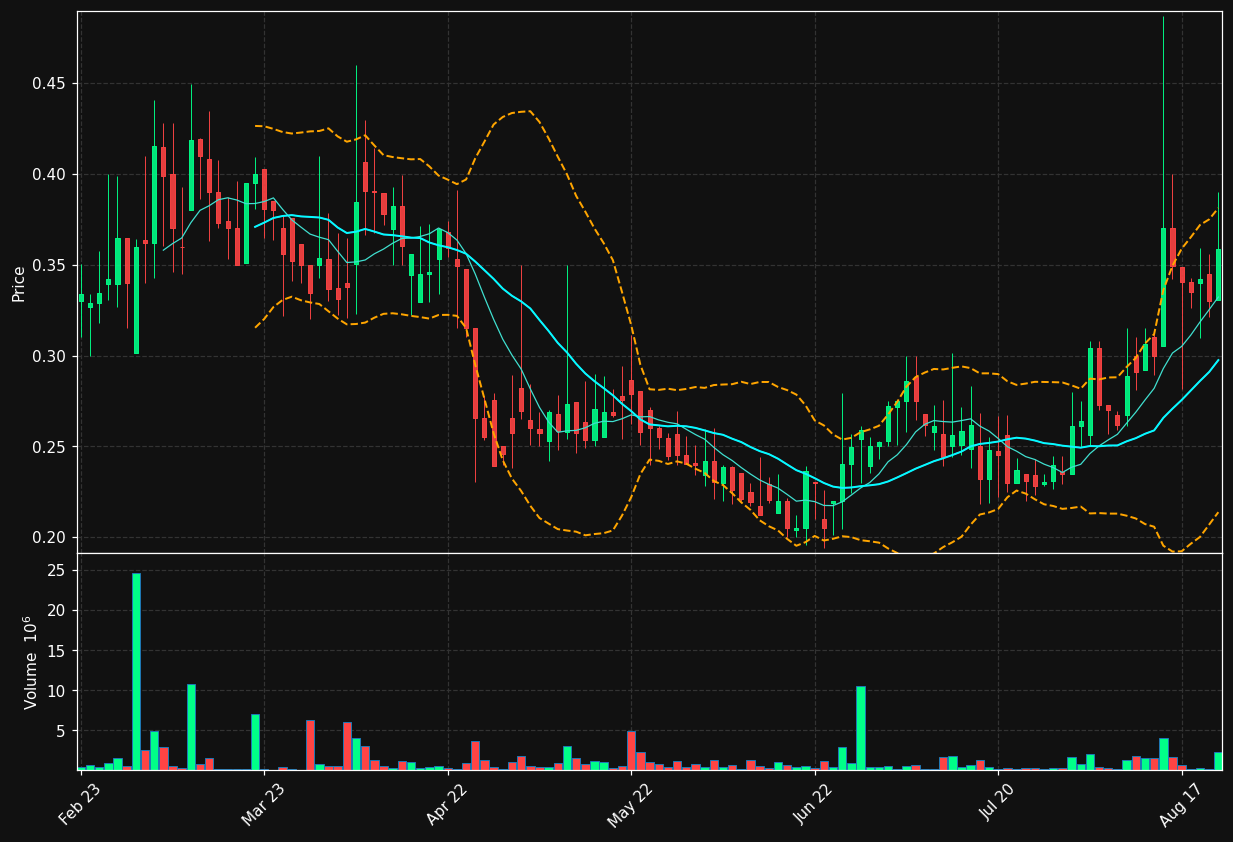The width and height of the screenshot is (1233, 842).
Task: Click the 10 volume tick label
Action: [x=57, y=691]
